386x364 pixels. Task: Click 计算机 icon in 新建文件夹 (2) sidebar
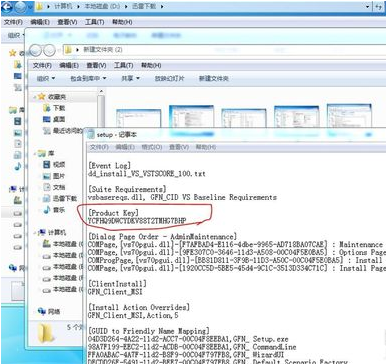click(42, 232)
